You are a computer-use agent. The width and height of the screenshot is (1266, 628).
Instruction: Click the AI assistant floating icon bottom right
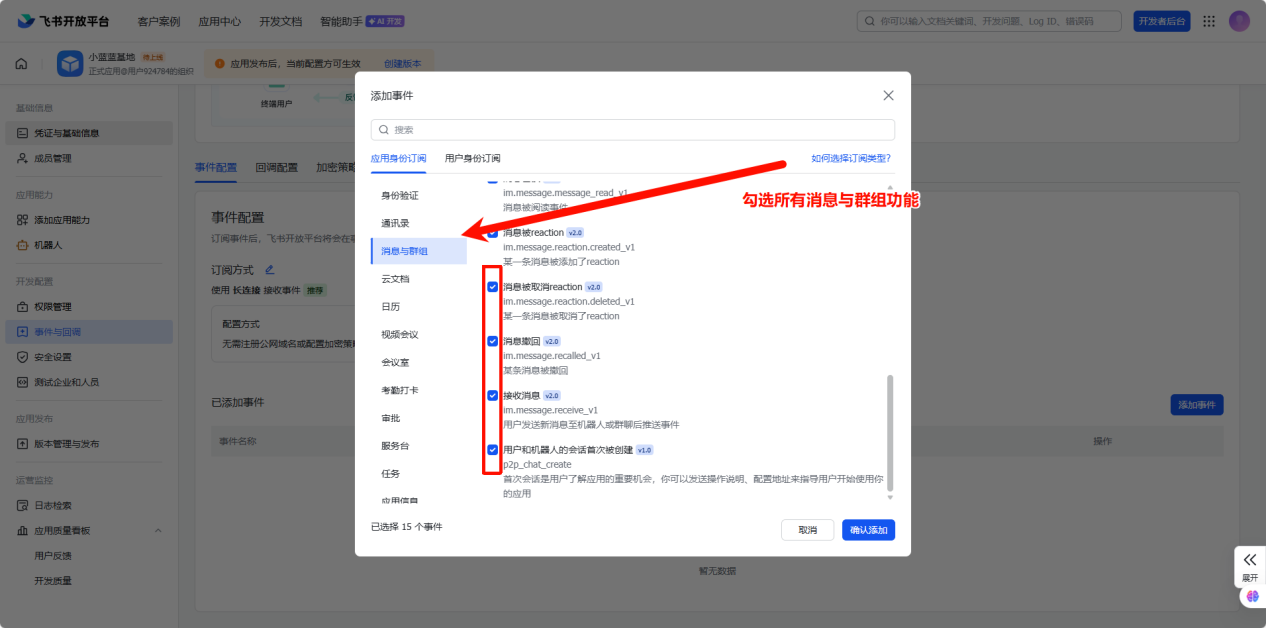1252,596
